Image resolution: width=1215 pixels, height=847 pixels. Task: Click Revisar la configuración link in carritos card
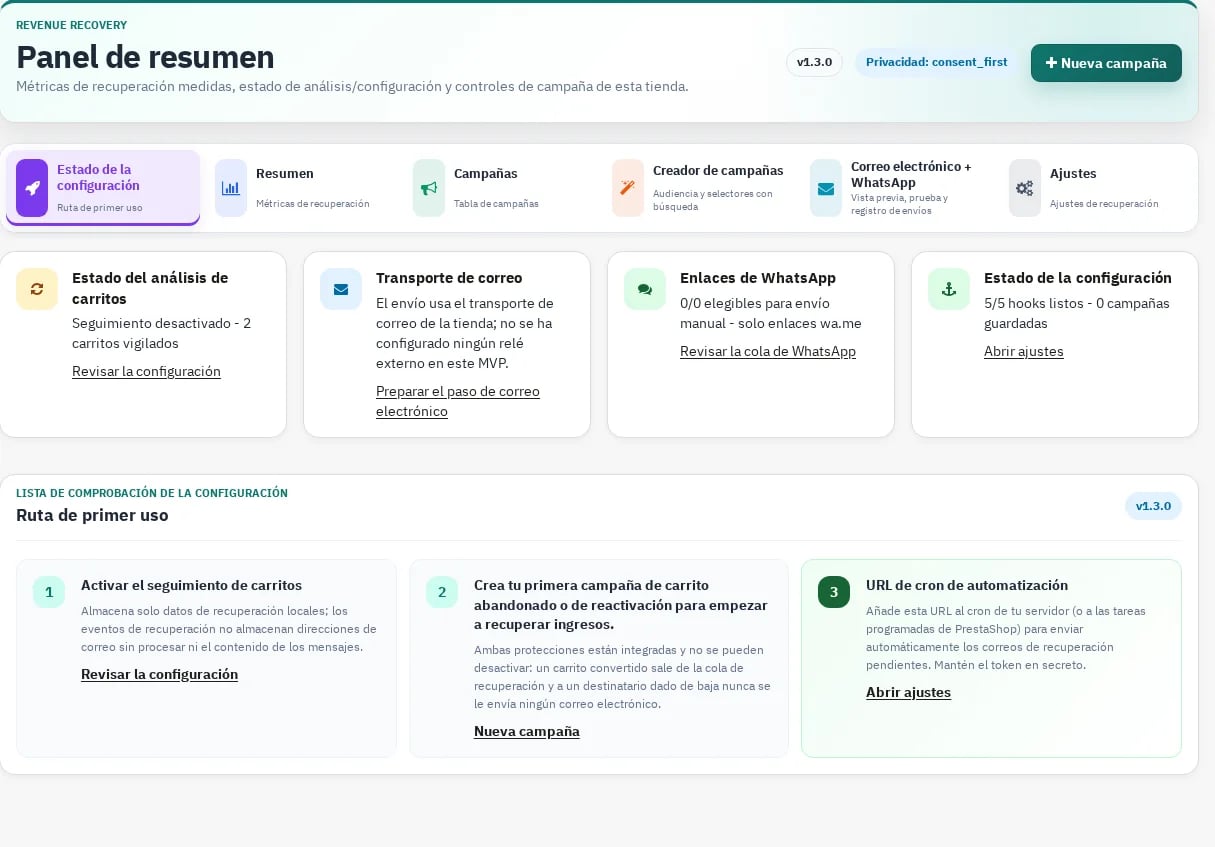tap(146, 371)
